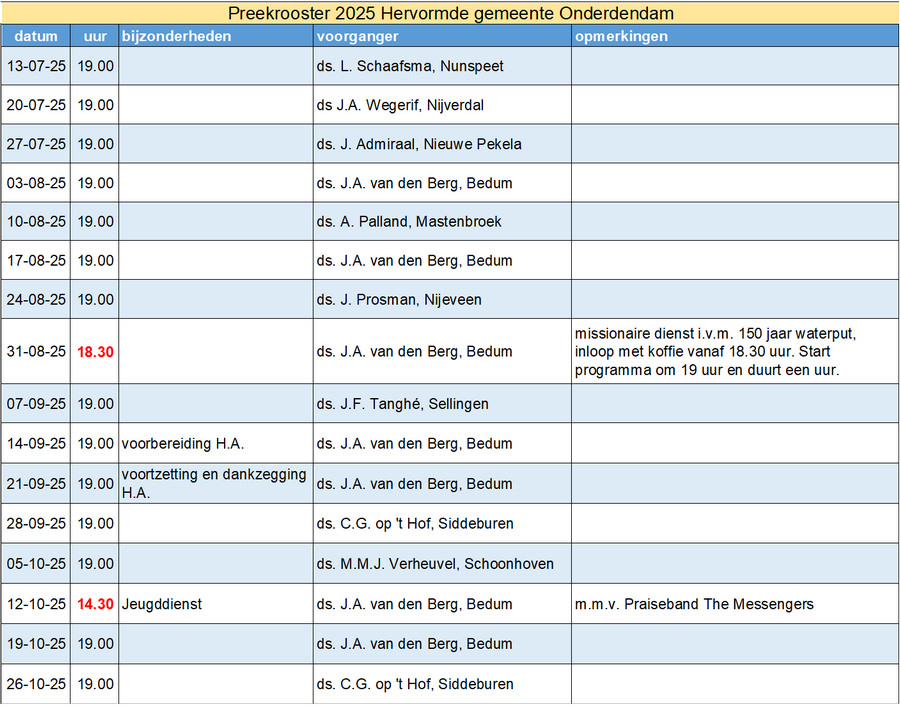Viewport: 900px width, 706px height.
Task: Click 'ds. L. Schaafsma, Nunspeet' cell
Action: [443, 66]
